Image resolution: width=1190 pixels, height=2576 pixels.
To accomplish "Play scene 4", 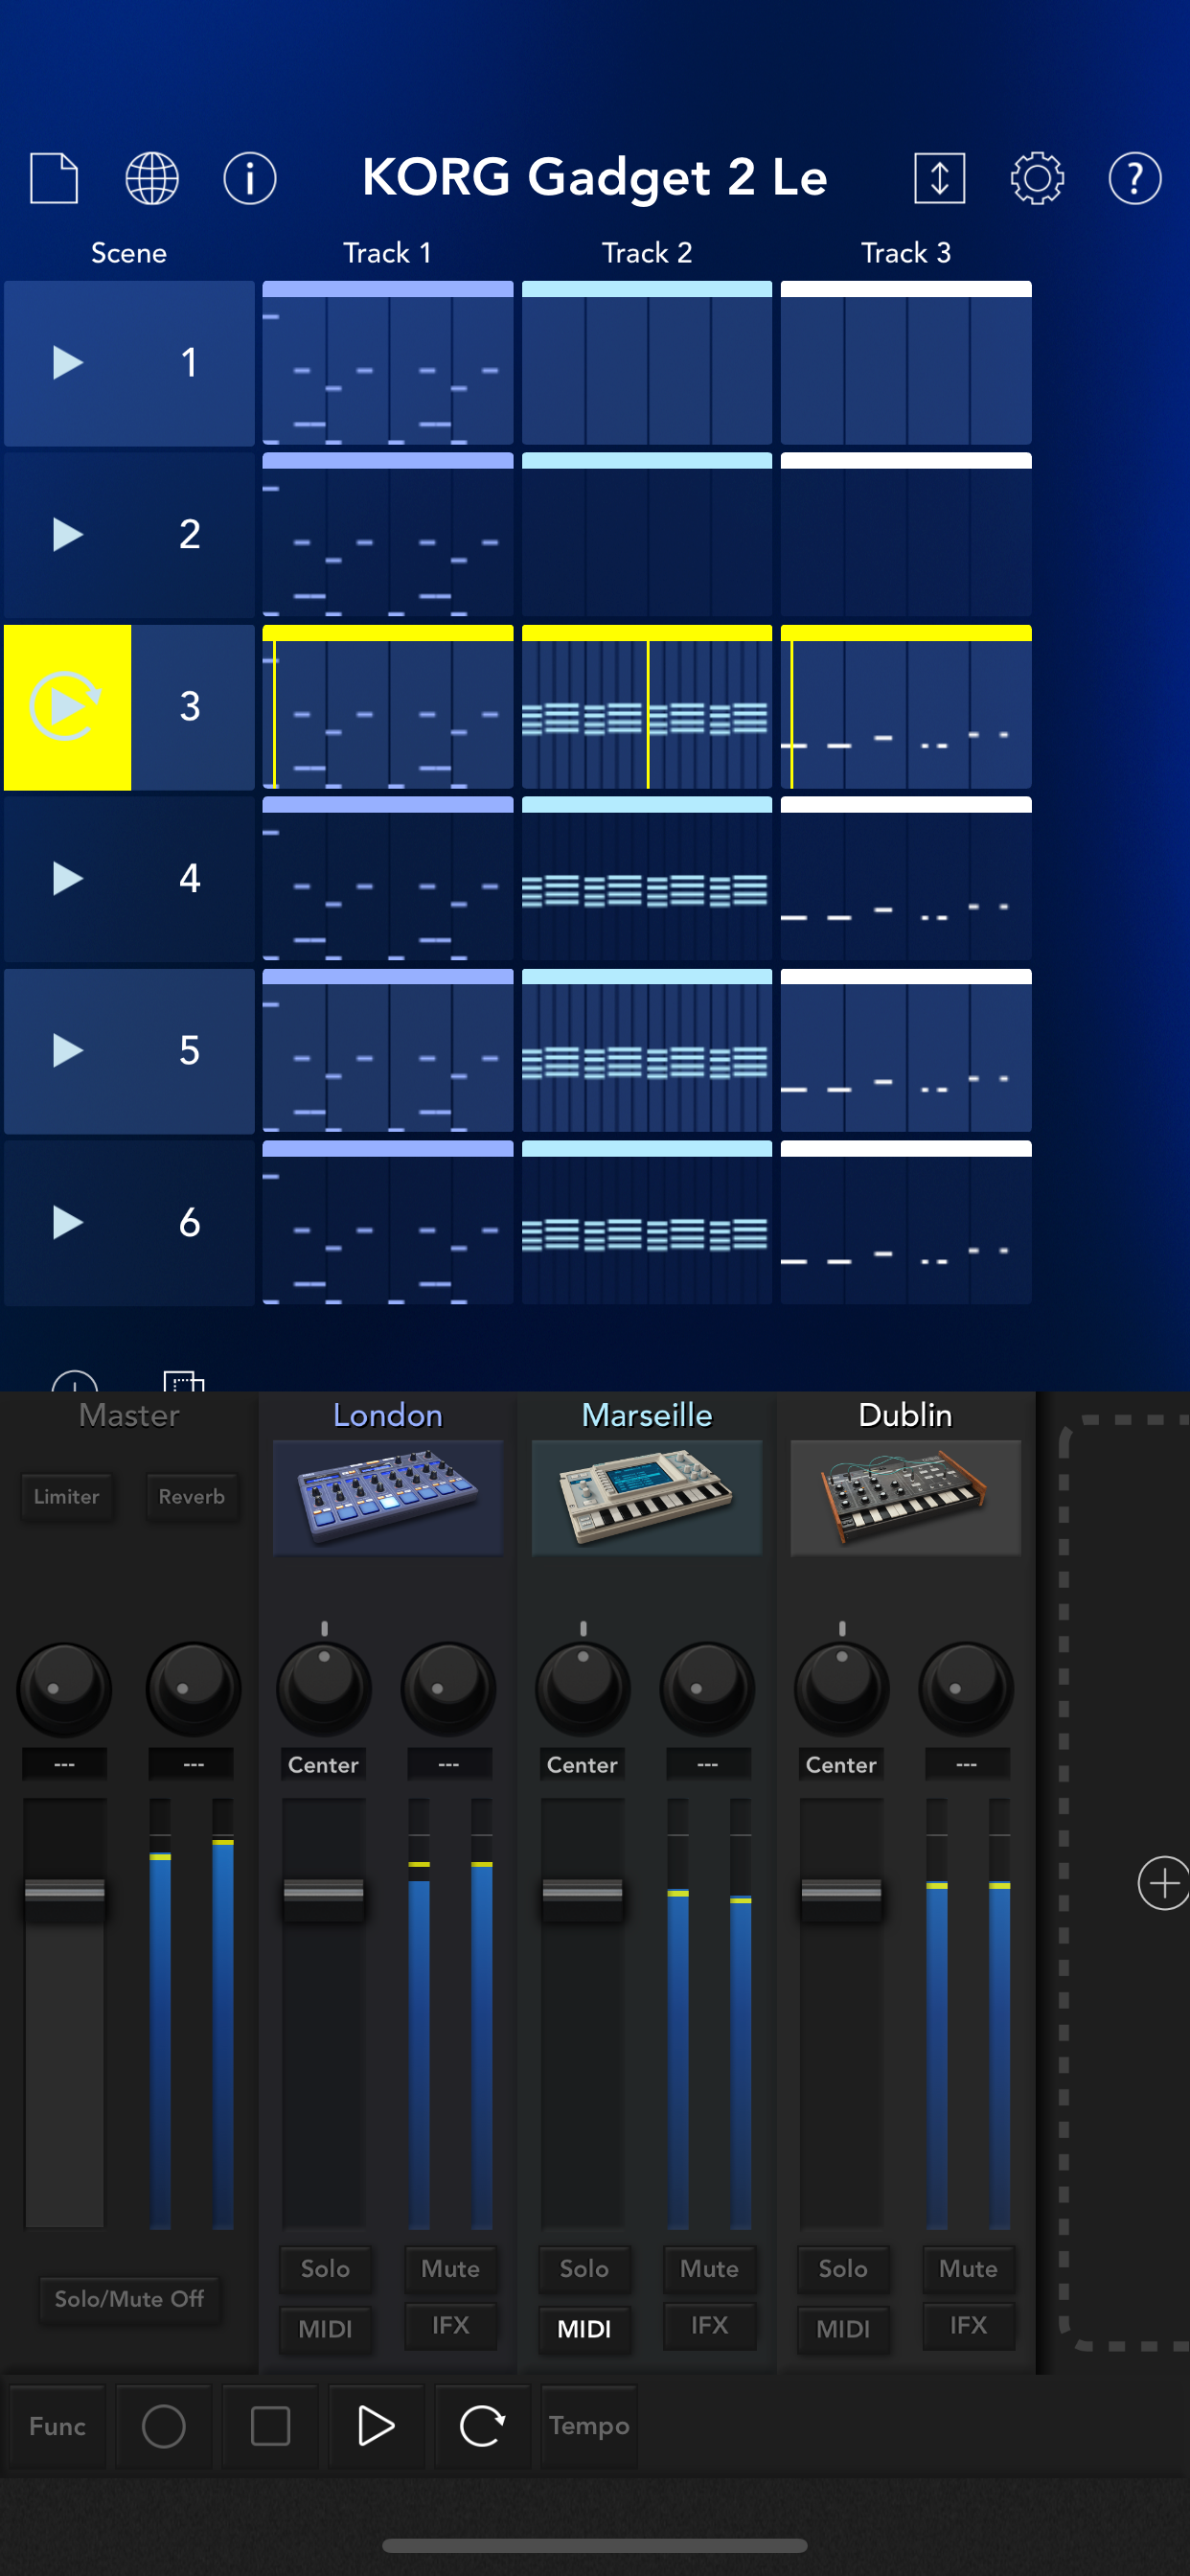I will [x=67, y=878].
